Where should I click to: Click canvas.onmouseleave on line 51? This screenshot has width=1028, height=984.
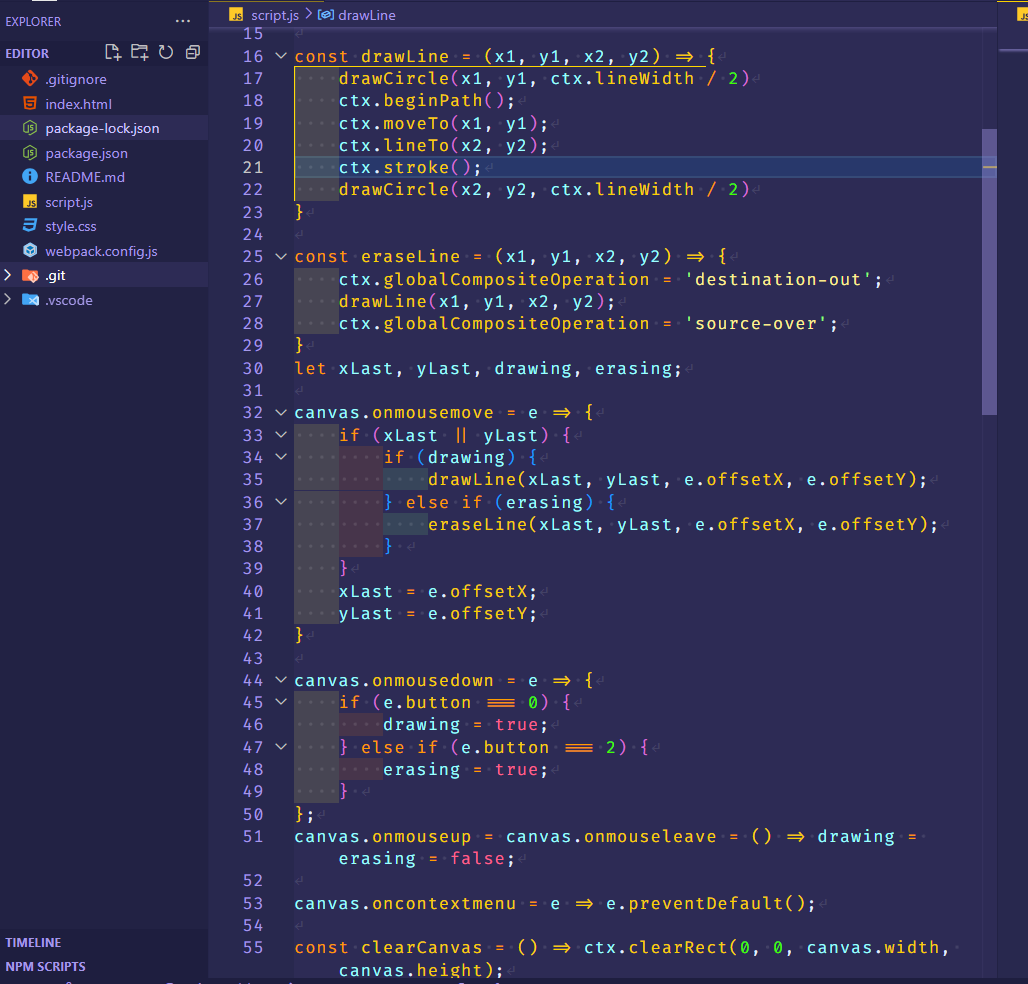point(610,836)
